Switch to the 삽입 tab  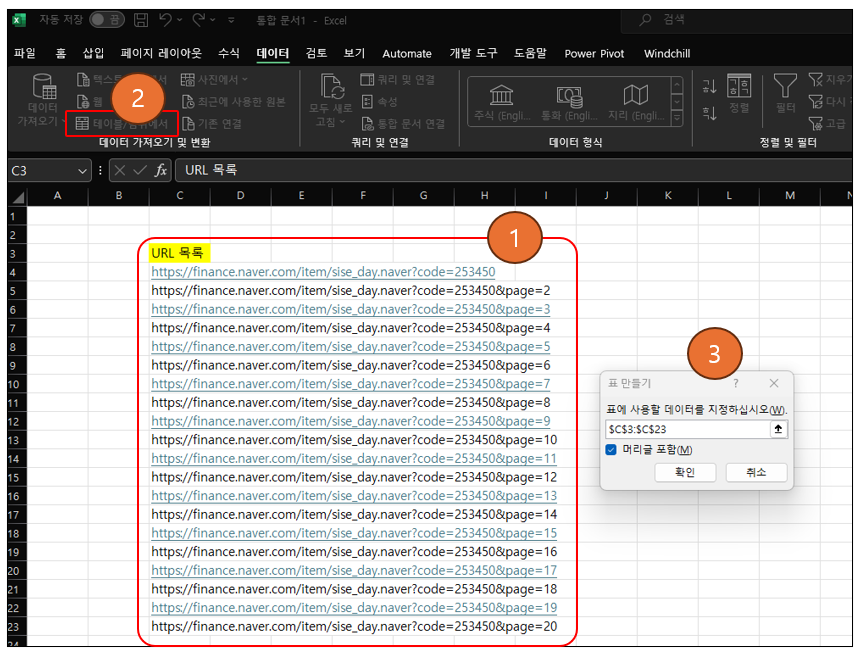(x=93, y=54)
